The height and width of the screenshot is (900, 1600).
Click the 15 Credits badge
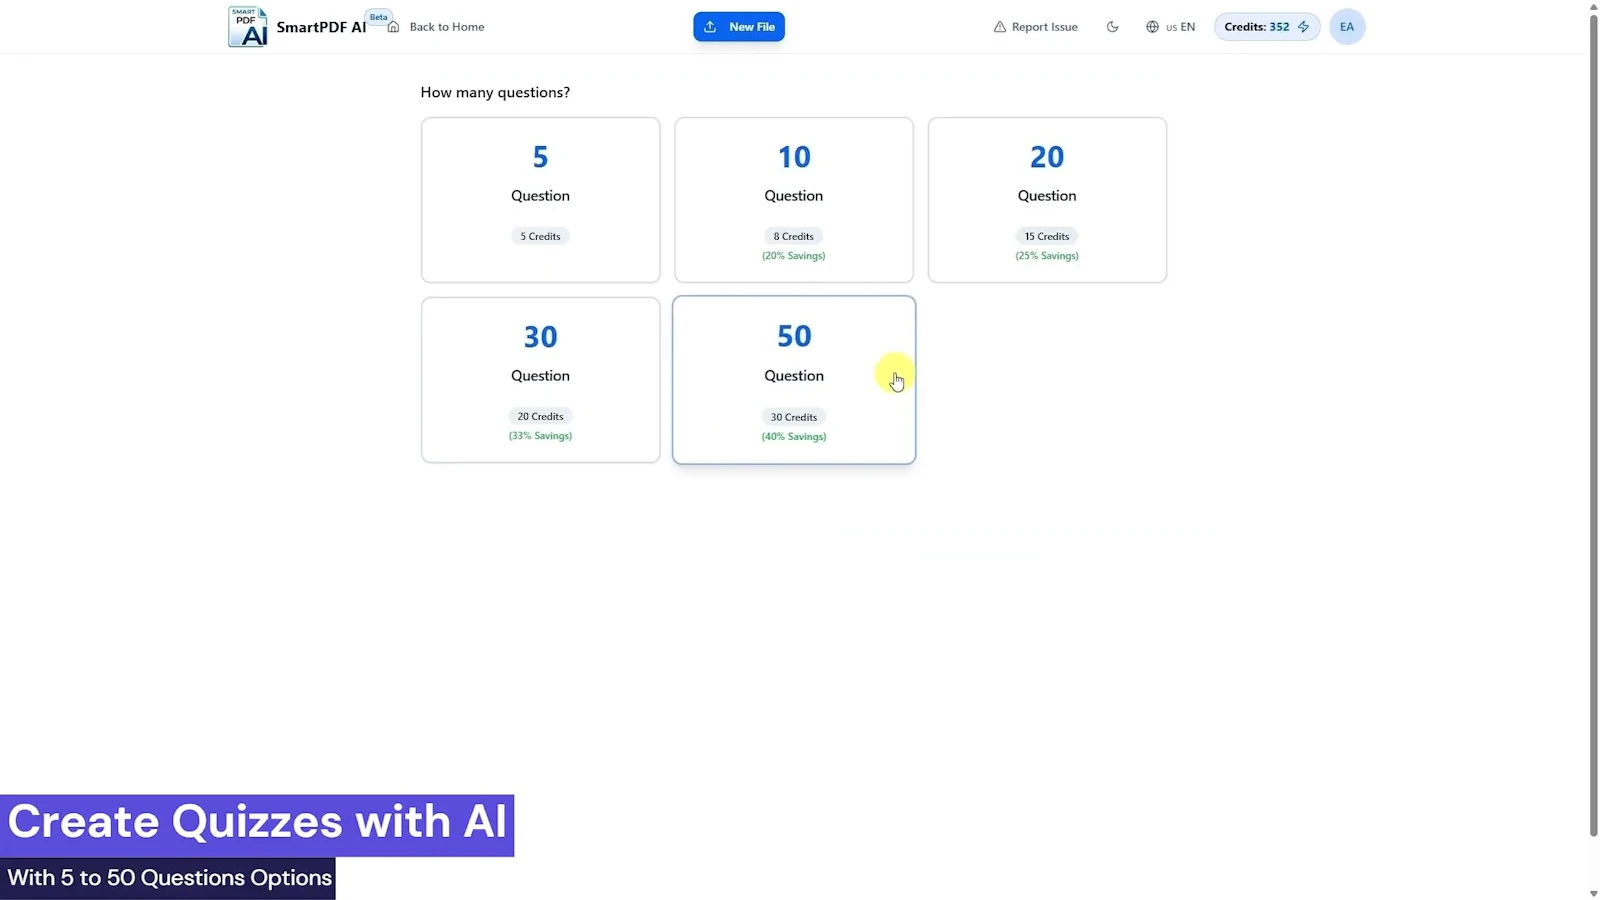(x=1047, y=236)
